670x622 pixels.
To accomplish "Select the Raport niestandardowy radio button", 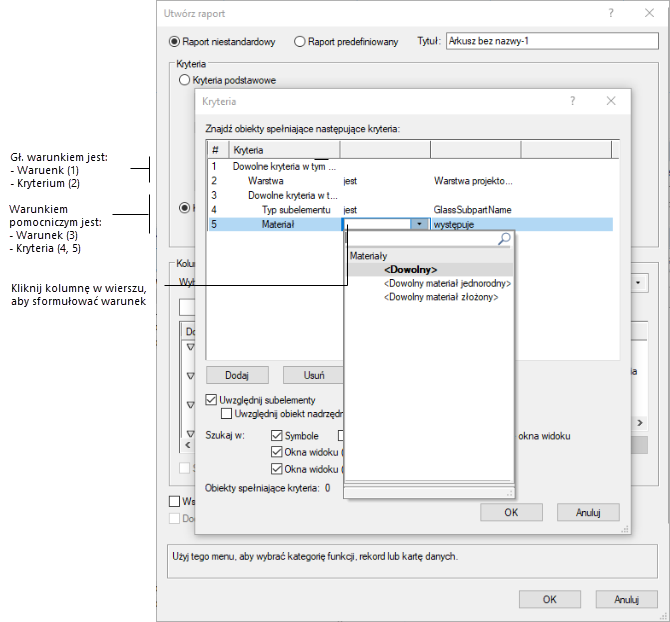I will coord(175,42).
